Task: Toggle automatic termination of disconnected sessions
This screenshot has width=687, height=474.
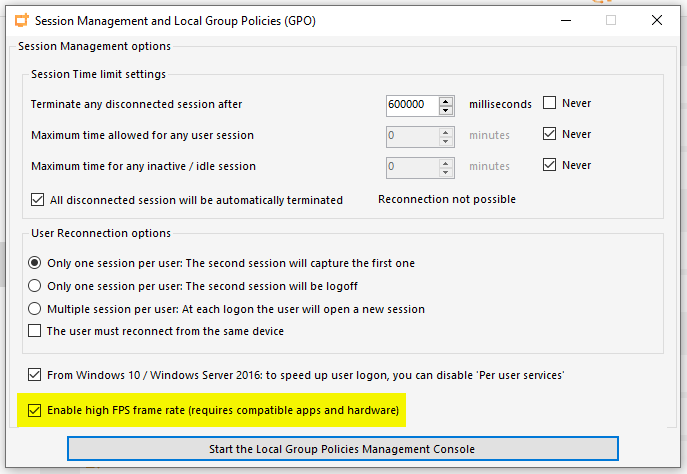Action: point(38,200)
